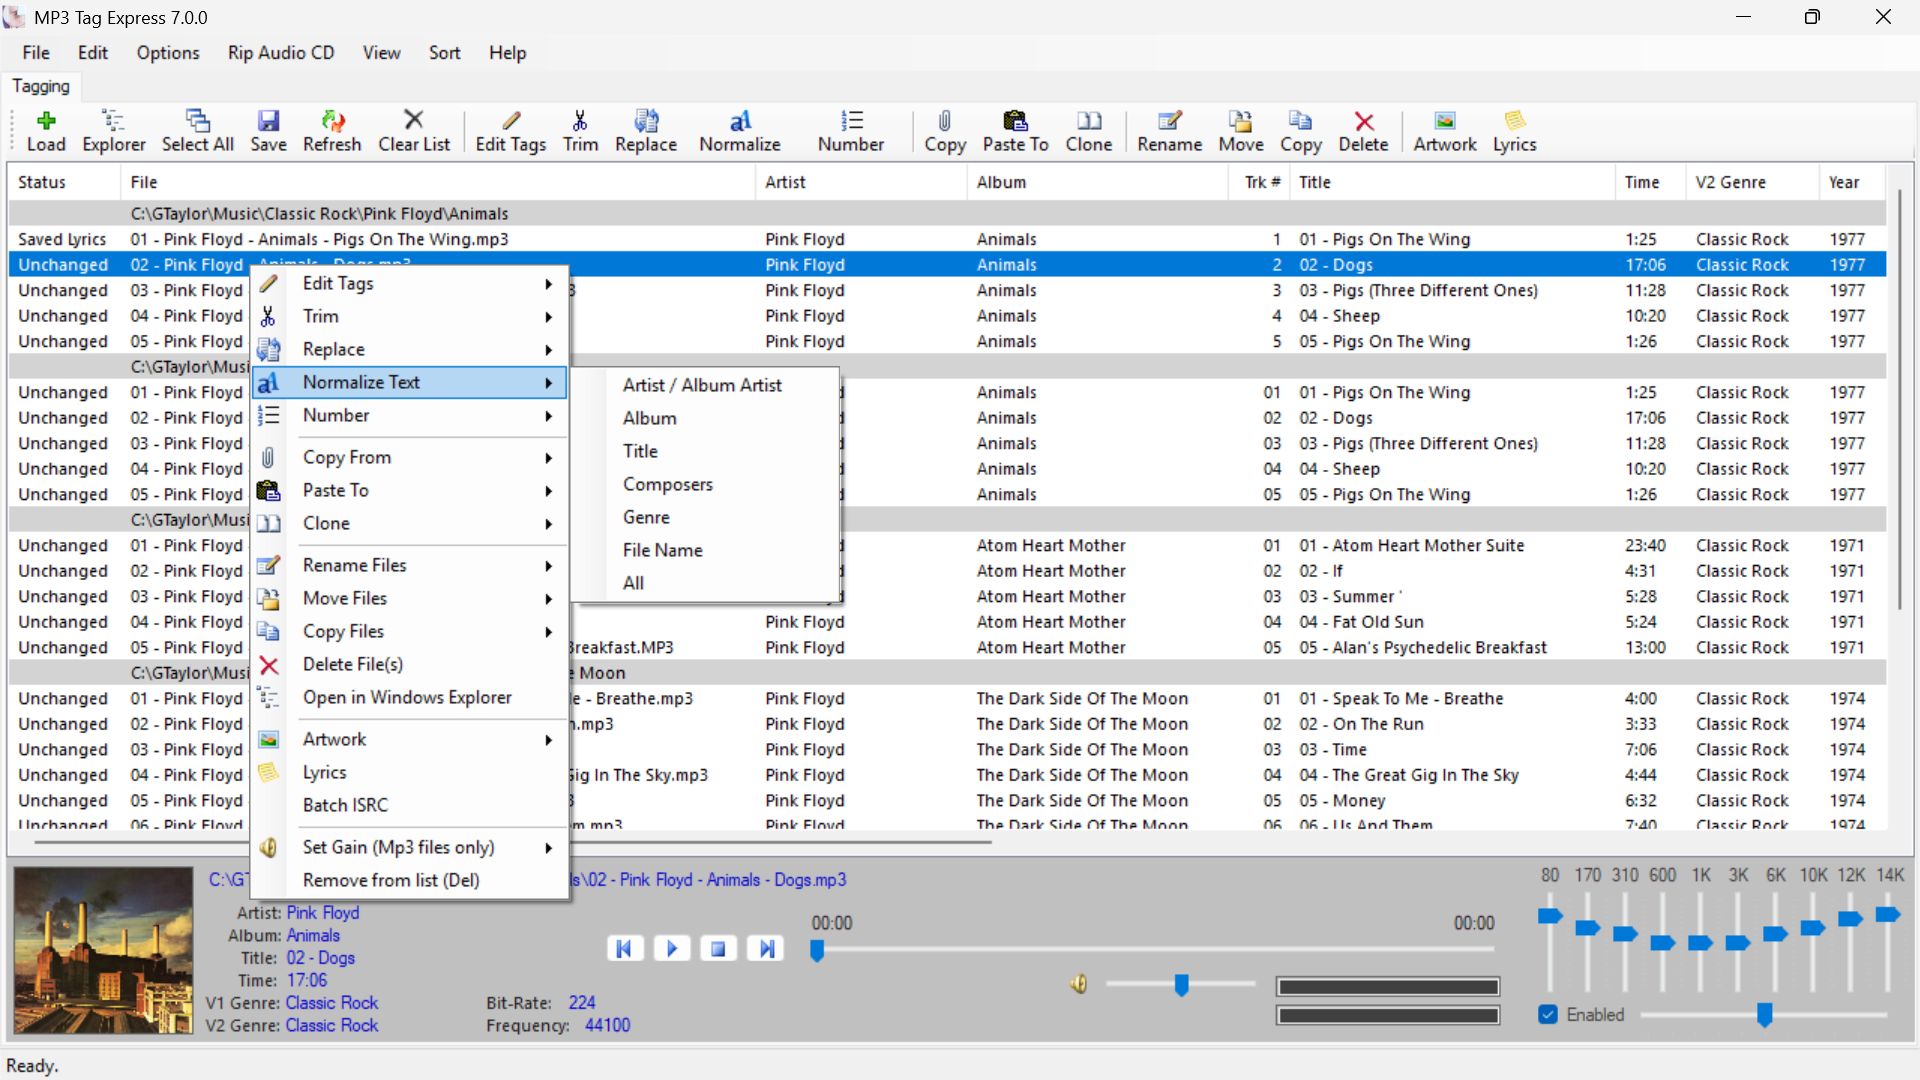
Task: Expand the Trim context submenu
Action: point(410,317)
